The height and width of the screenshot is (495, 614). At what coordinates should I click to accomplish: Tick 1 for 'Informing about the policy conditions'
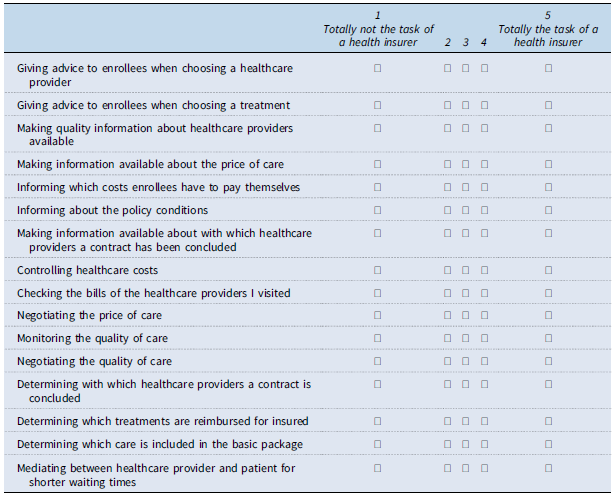378,210
